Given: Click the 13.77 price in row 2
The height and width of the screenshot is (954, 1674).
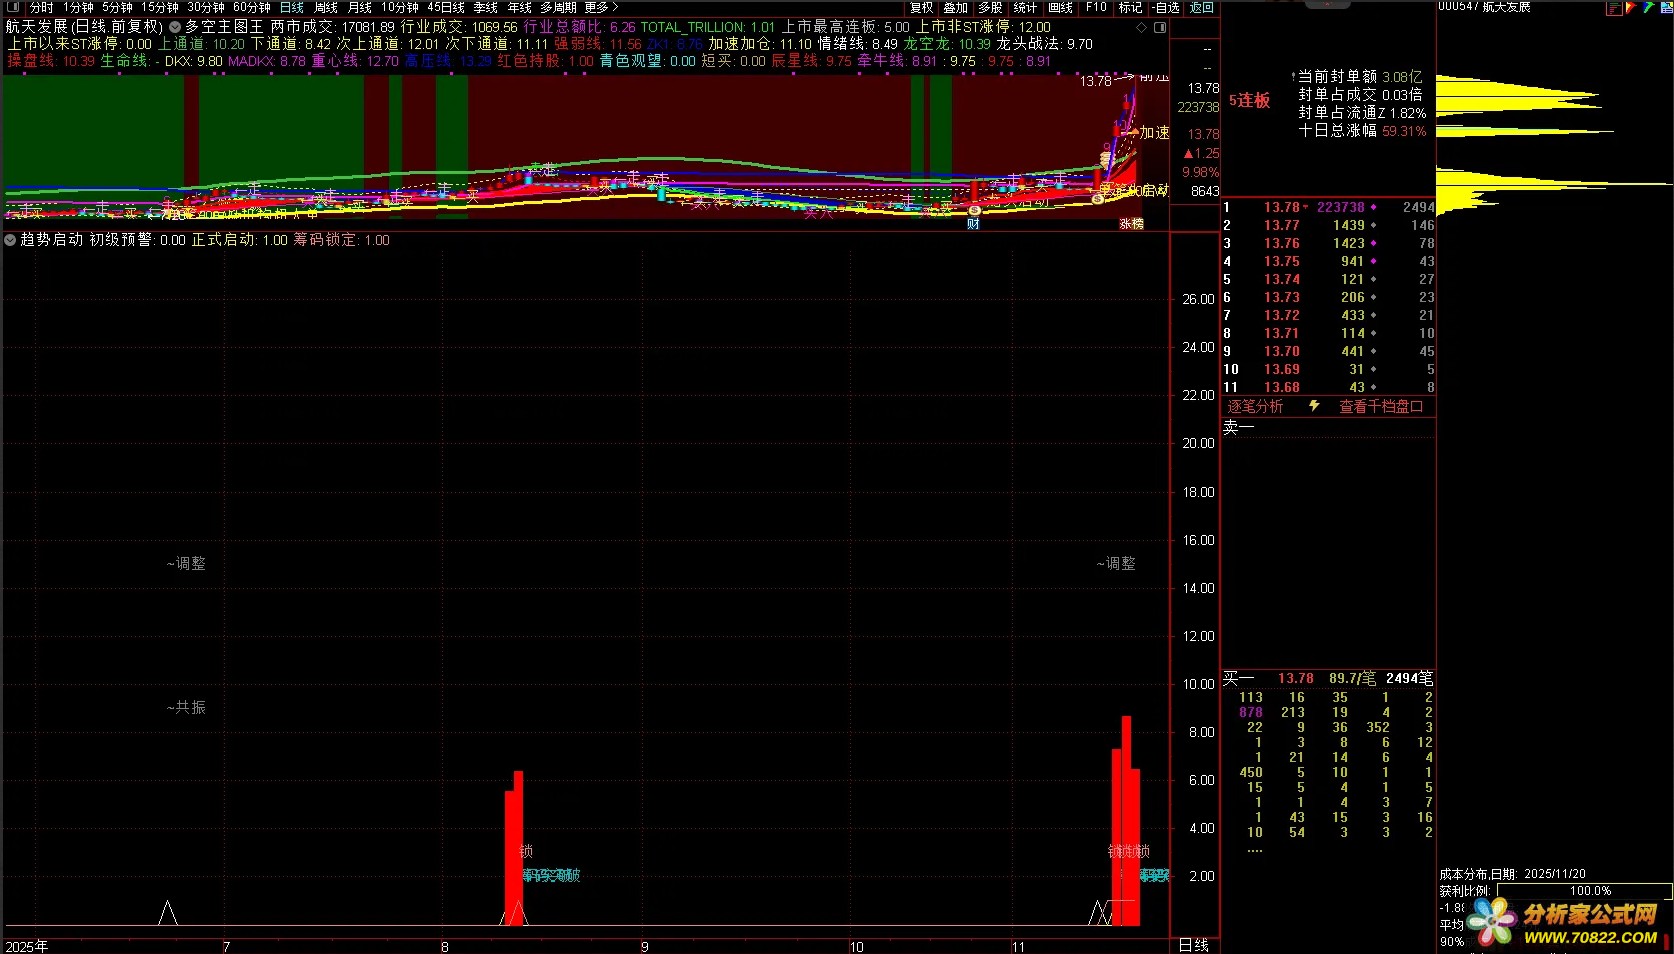Looking at the screenshot, I should (x=1281, y=225).
